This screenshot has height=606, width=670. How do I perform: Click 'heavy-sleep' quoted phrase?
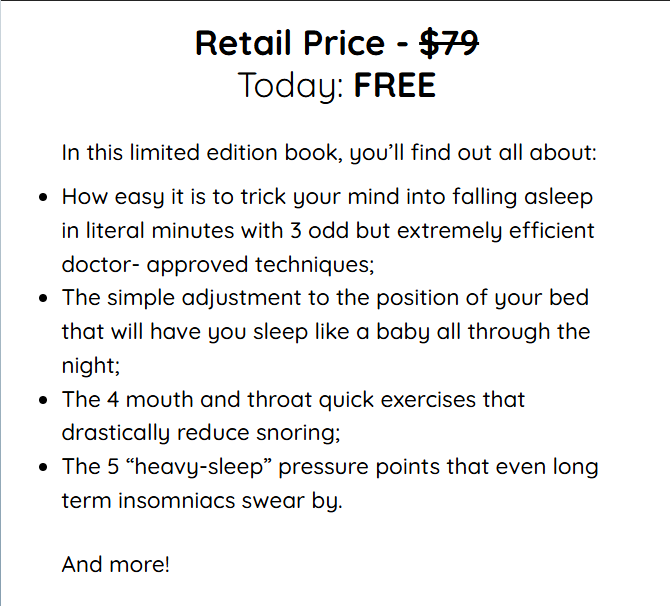(x=199, y=467)
